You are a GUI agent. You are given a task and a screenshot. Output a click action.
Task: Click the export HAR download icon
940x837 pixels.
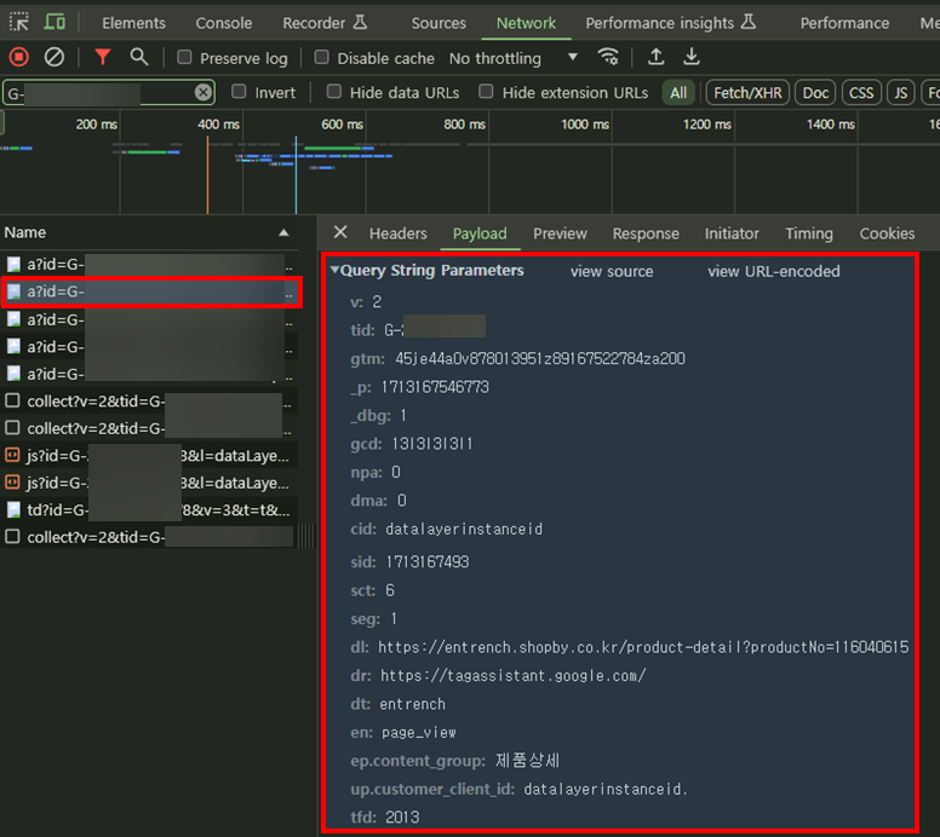point(691,57)
